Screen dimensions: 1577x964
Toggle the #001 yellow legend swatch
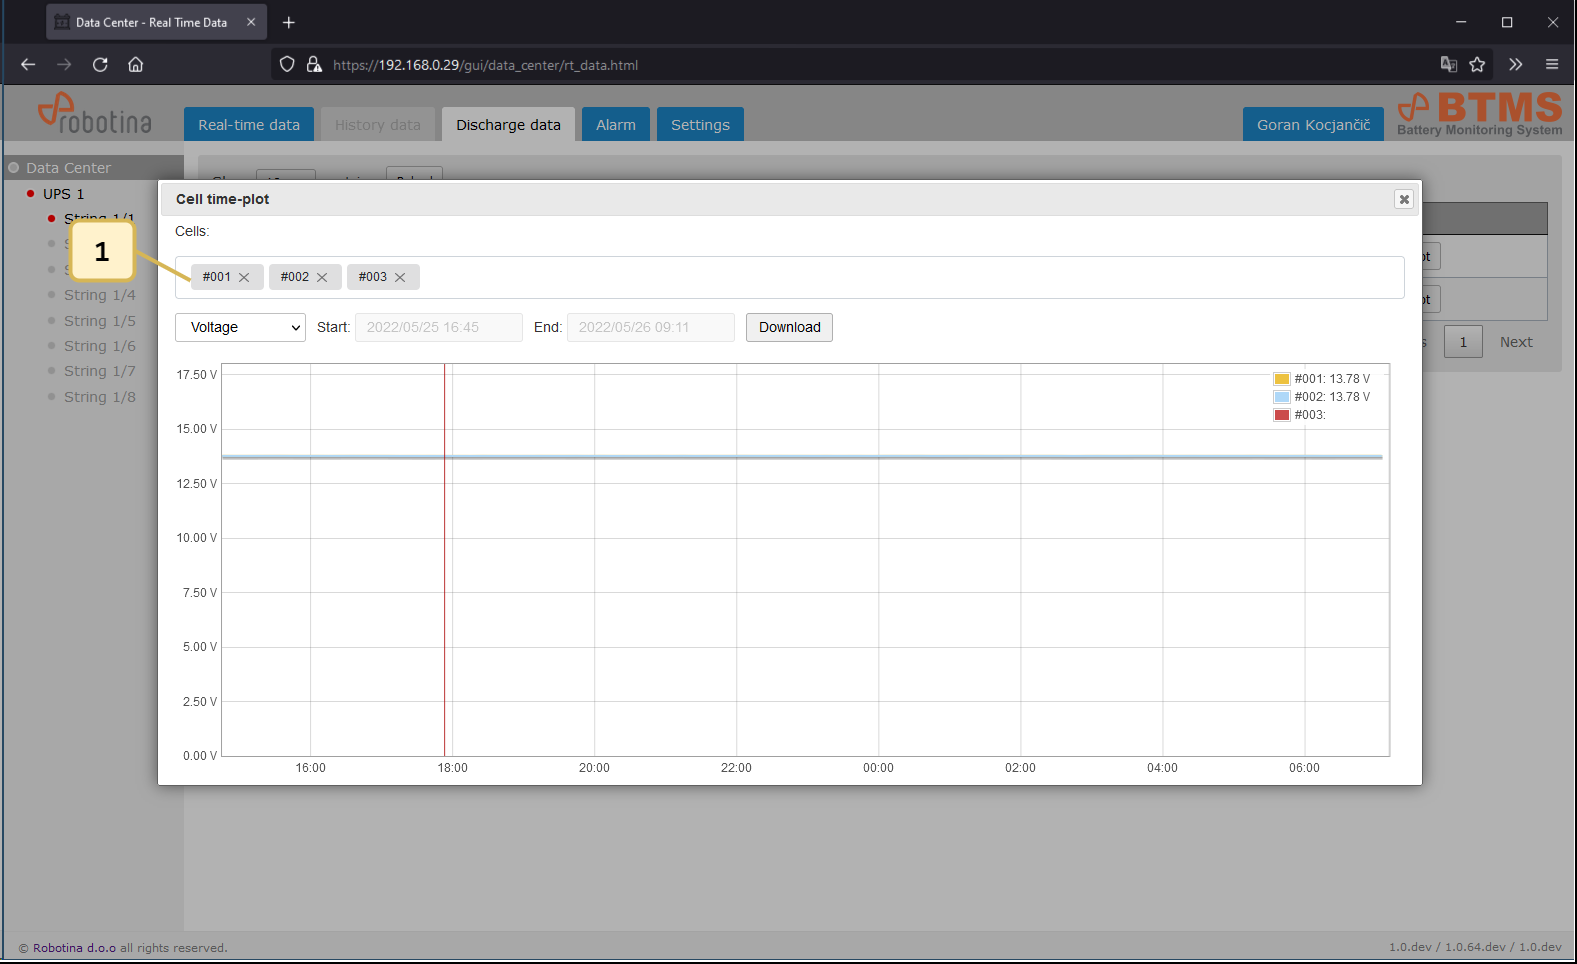(1282, 379)
